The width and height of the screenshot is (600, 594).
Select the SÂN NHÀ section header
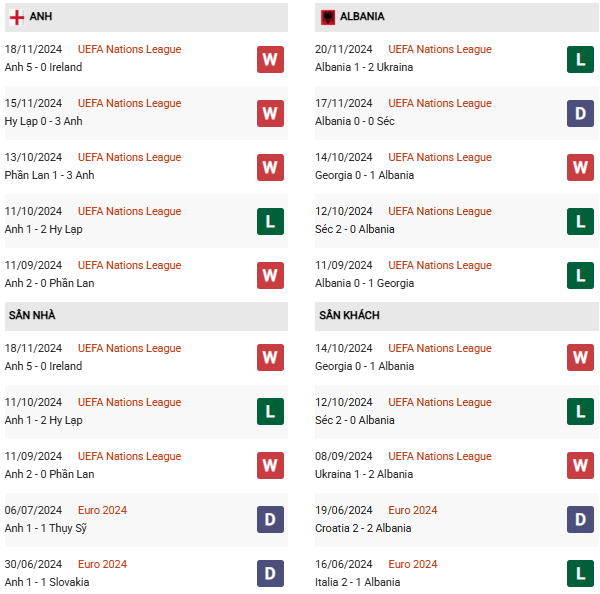(x=146, y=316)
